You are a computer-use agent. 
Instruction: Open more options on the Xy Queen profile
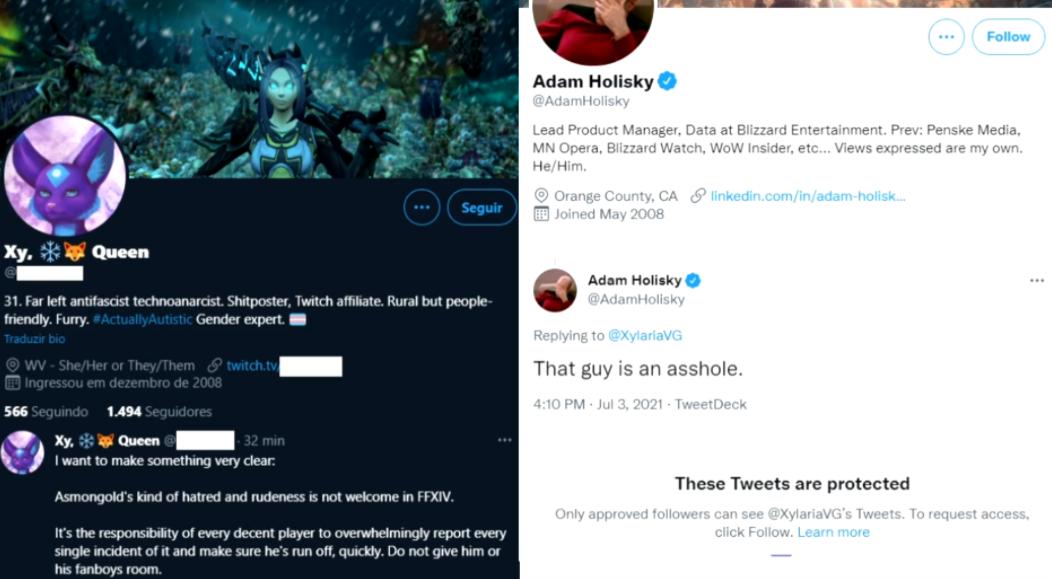click(x=422, y=208)
